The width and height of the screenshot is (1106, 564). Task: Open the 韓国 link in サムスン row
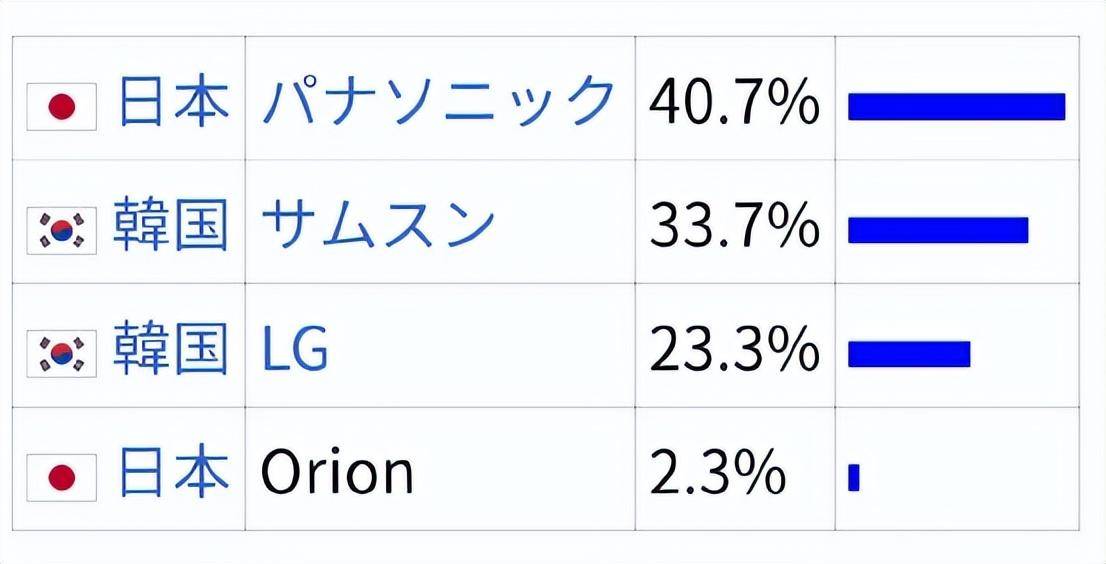coord(171,226)
